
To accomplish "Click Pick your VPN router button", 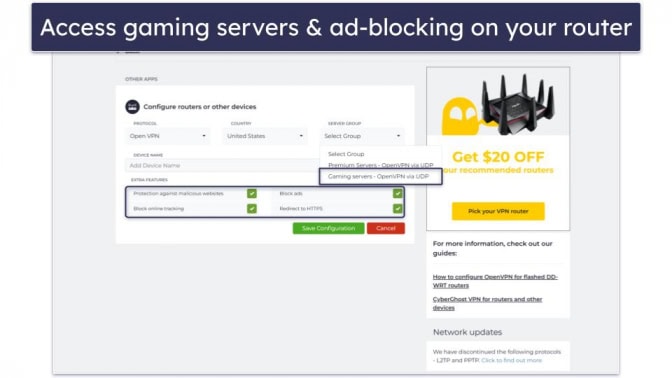I will click(x=498, y=211).
